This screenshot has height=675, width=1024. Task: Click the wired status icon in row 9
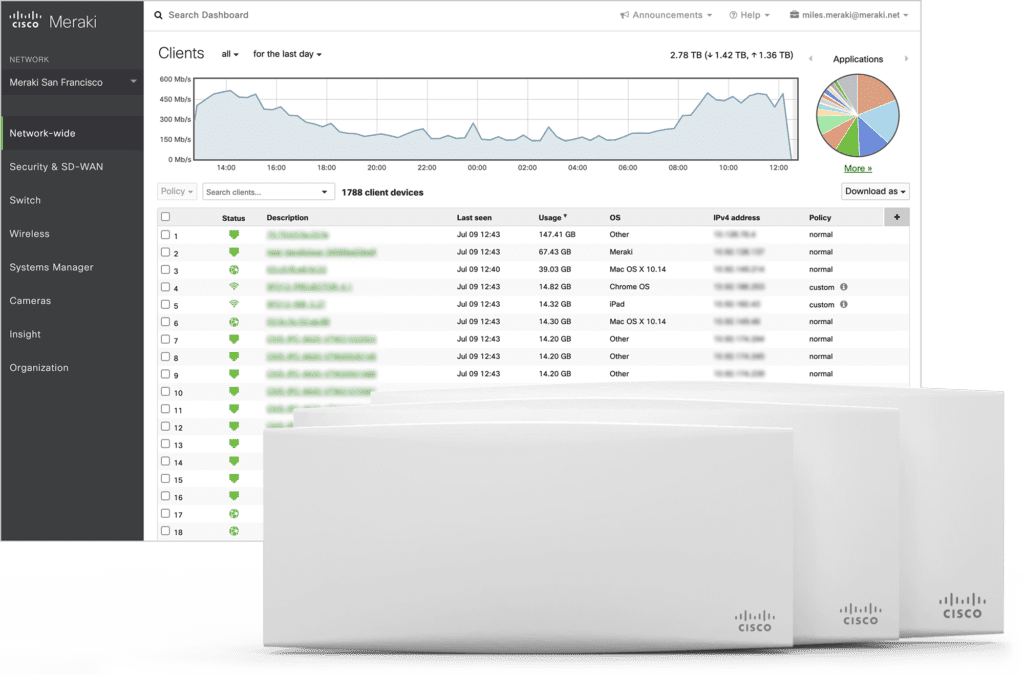point(234,374)
